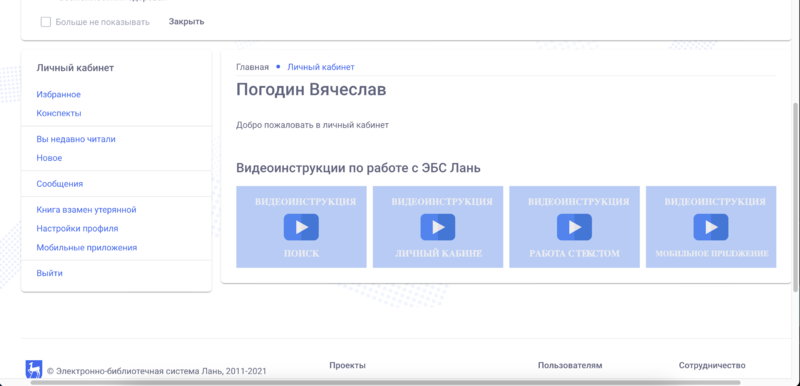The image size is (800, 386).
Task: Click Личный кабинет breadcrumb link
Action: click(321, 67)
